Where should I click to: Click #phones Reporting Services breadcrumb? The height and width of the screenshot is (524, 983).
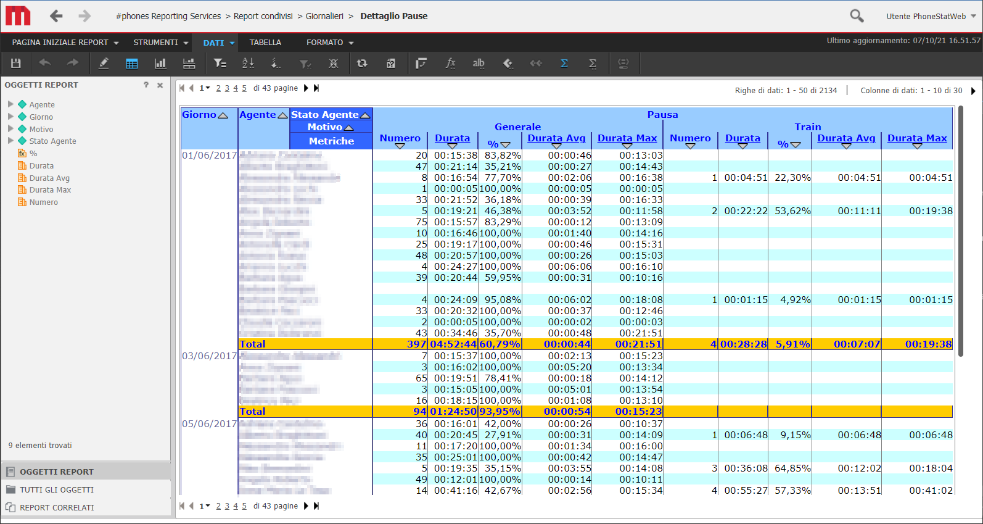(169, 16)
